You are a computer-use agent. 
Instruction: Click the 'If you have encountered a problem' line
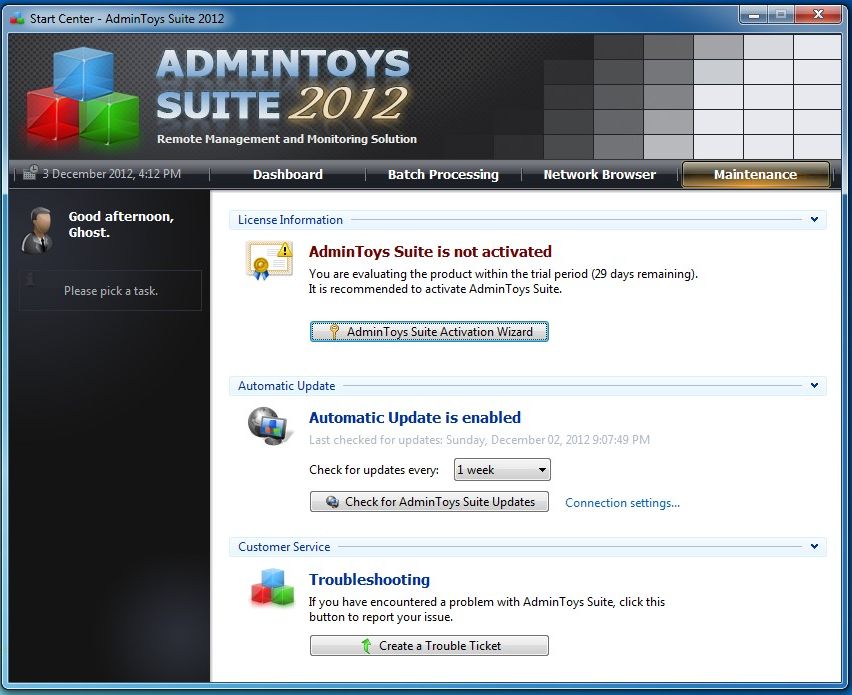(x=487, y=602)
